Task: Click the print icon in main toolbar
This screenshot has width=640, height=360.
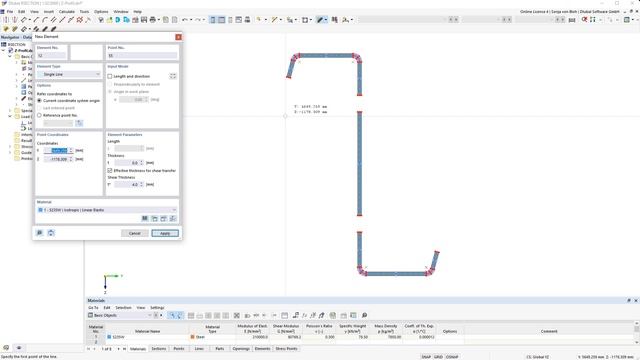Action: [153, 20]
